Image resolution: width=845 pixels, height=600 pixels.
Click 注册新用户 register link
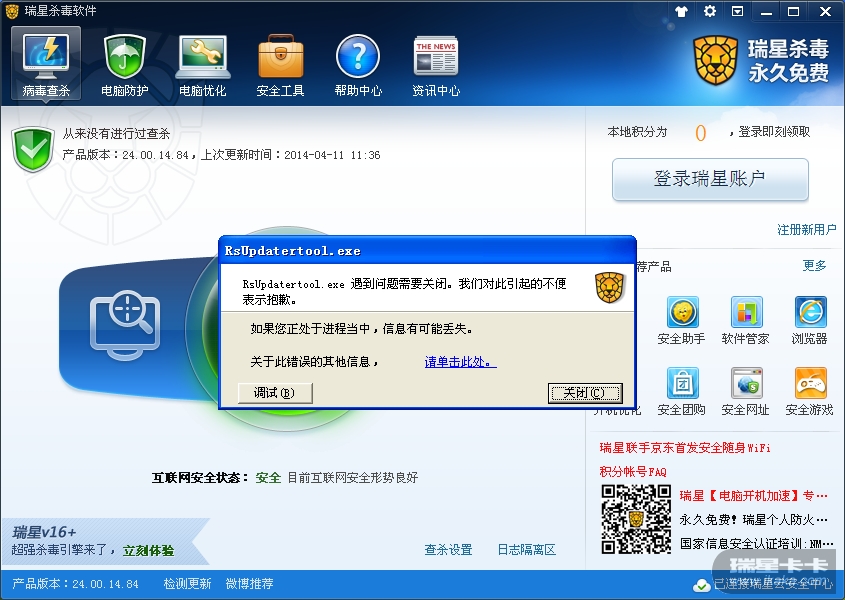coord(807,230)
